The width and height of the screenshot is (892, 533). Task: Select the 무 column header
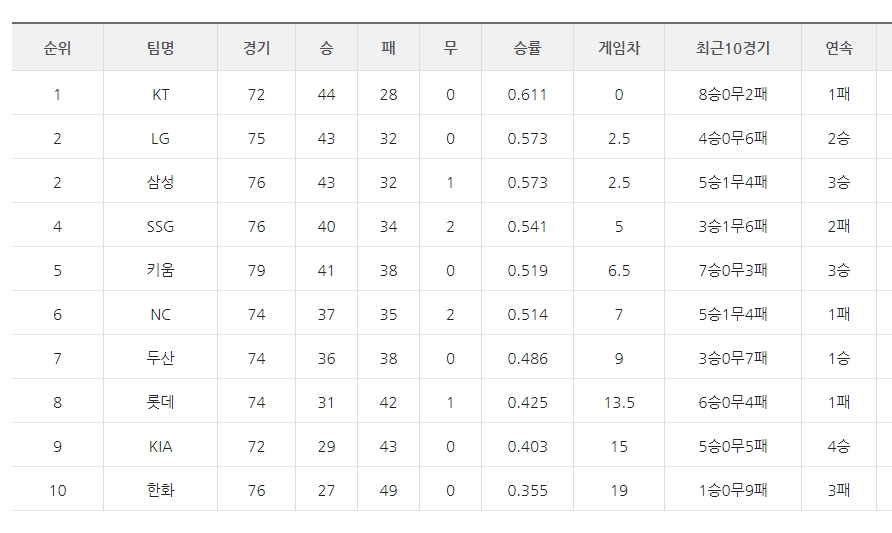tap(450, 48)
